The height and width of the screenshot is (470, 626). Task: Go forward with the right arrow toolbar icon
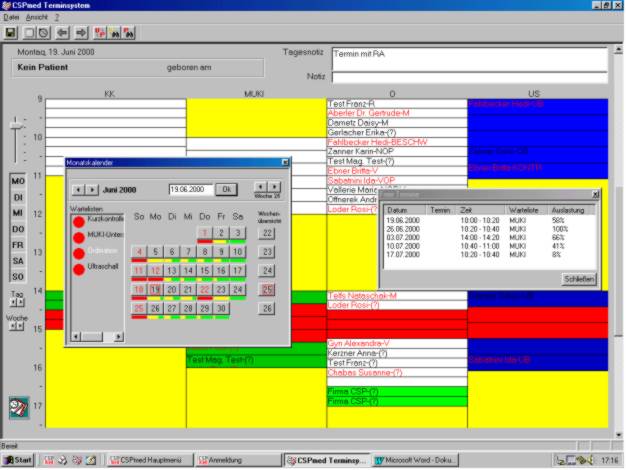click(x=81, y=33)
